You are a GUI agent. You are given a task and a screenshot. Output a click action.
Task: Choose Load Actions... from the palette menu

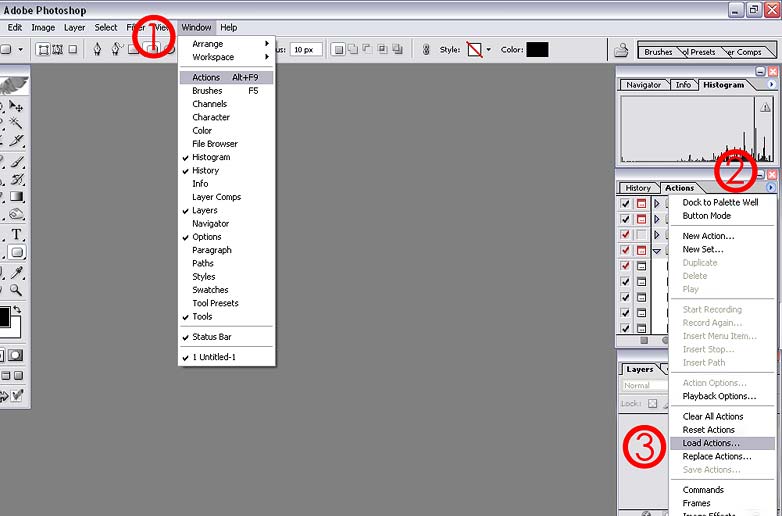coord(711,443)
